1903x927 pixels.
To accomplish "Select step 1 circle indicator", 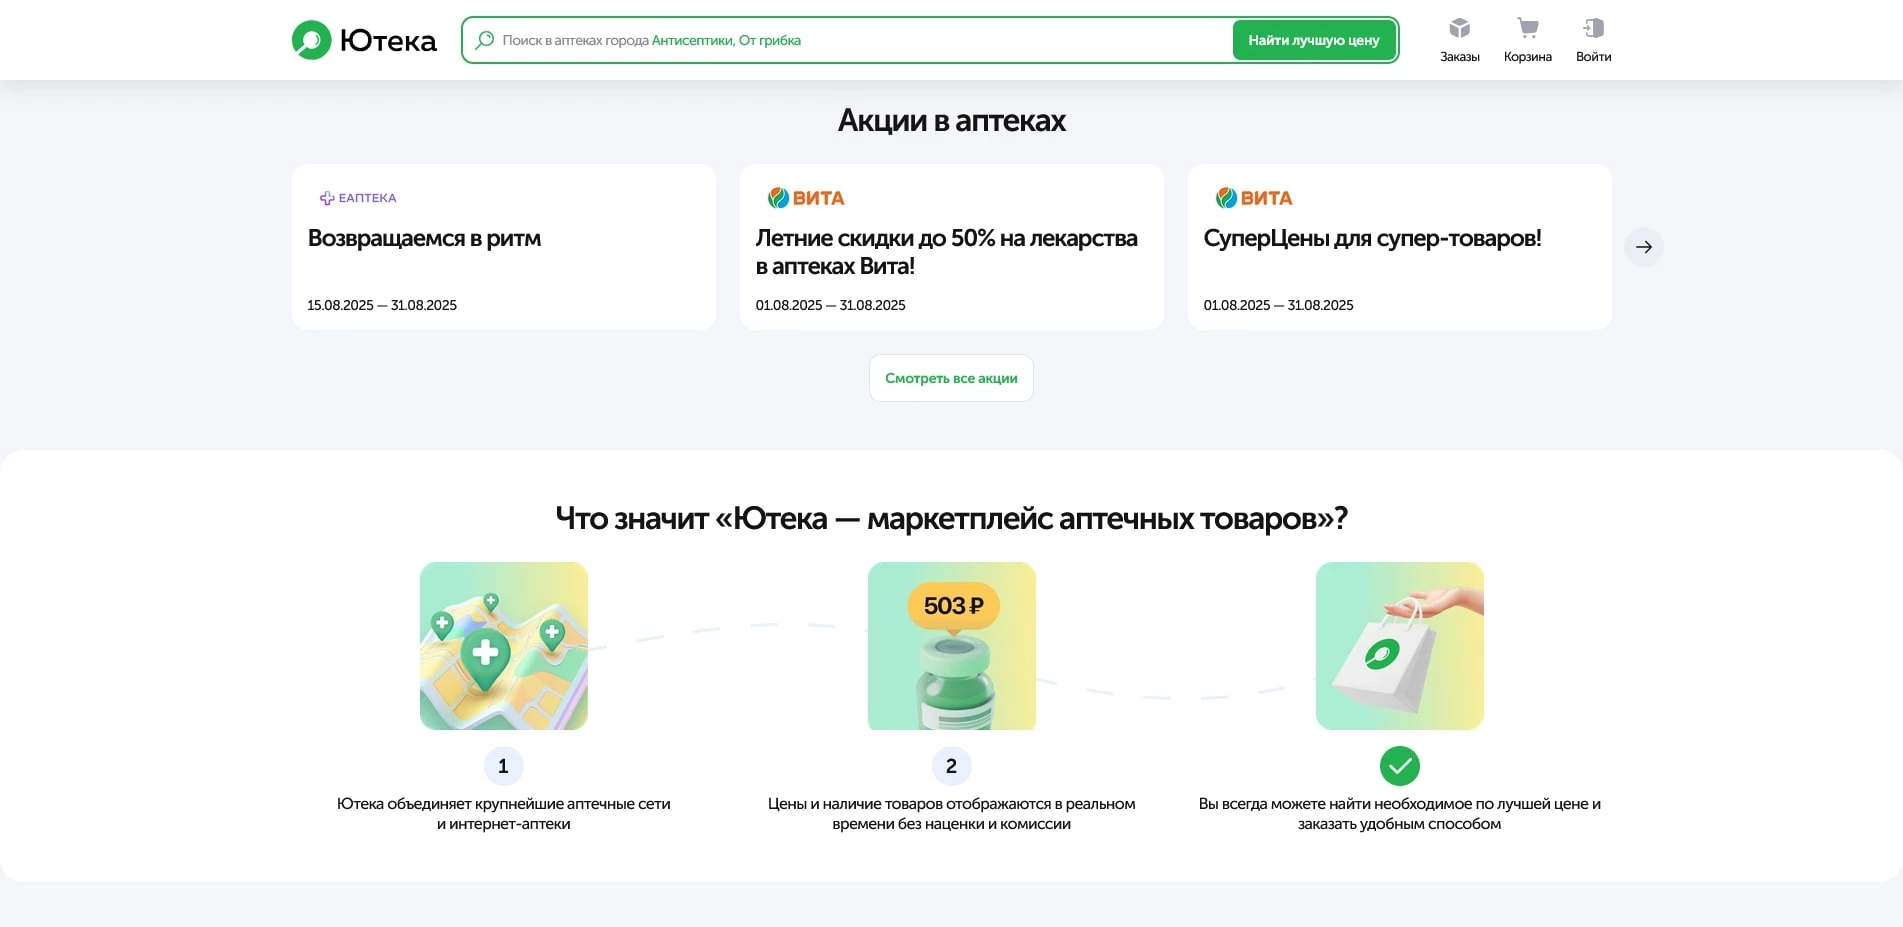I will coord(503,765).
